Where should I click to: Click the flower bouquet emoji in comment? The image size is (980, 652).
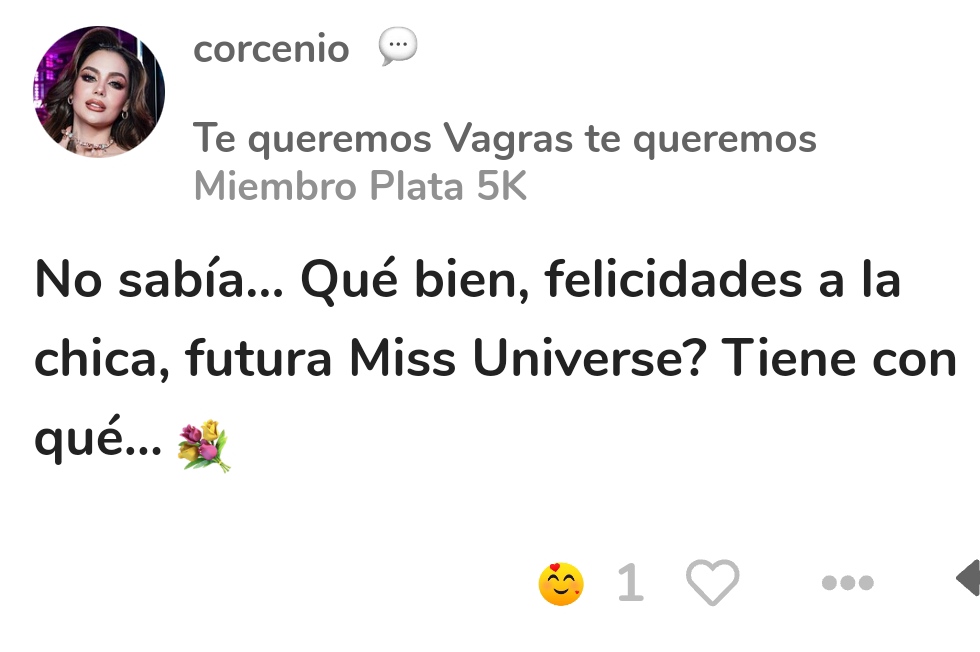click(204, 446)
